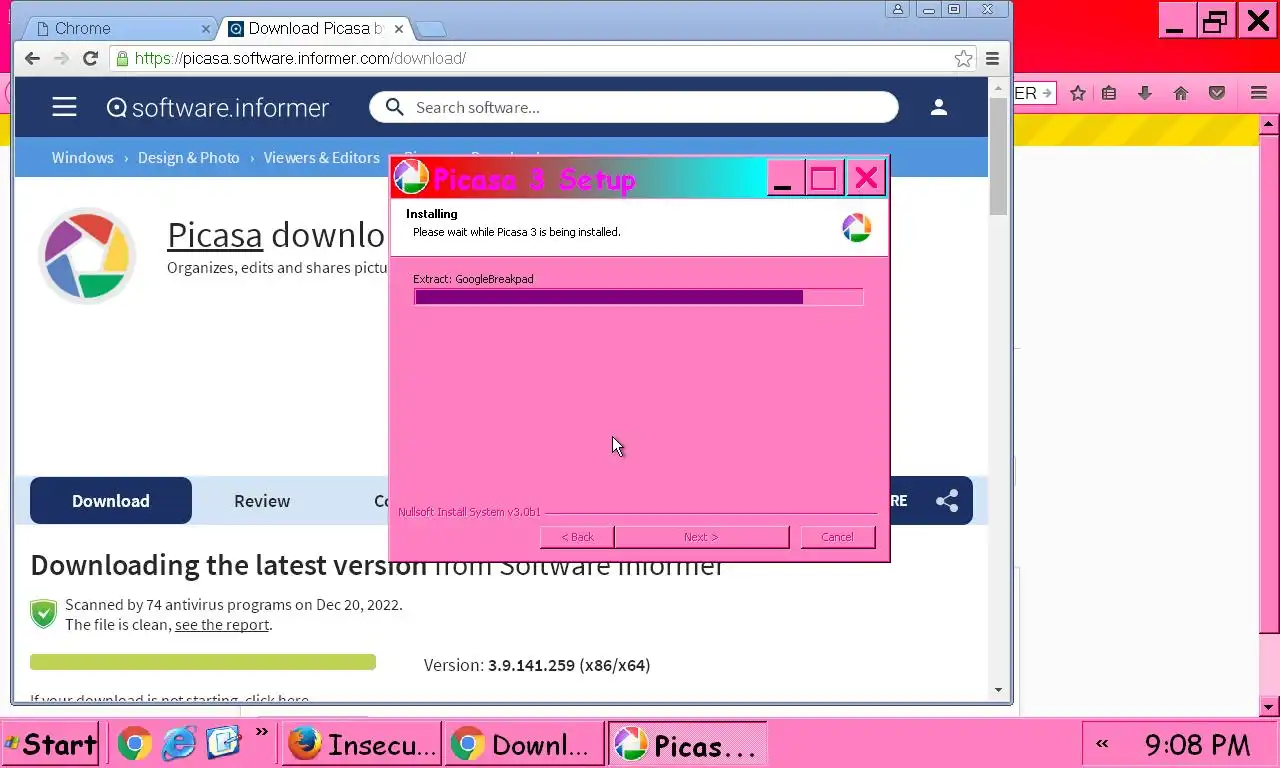Click third quick launch desktop icon

click(223, 743)
